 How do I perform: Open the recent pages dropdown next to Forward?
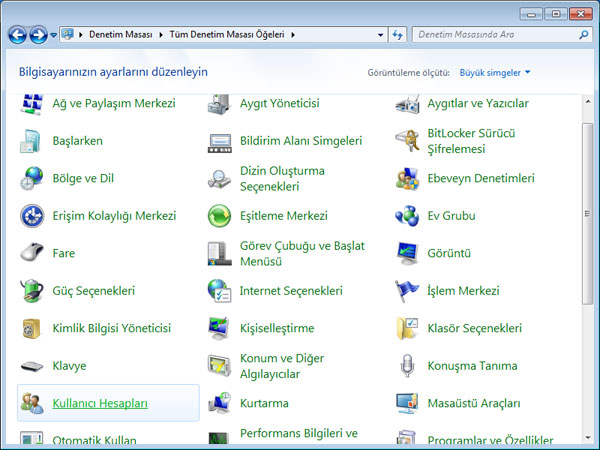coord(54,35)
